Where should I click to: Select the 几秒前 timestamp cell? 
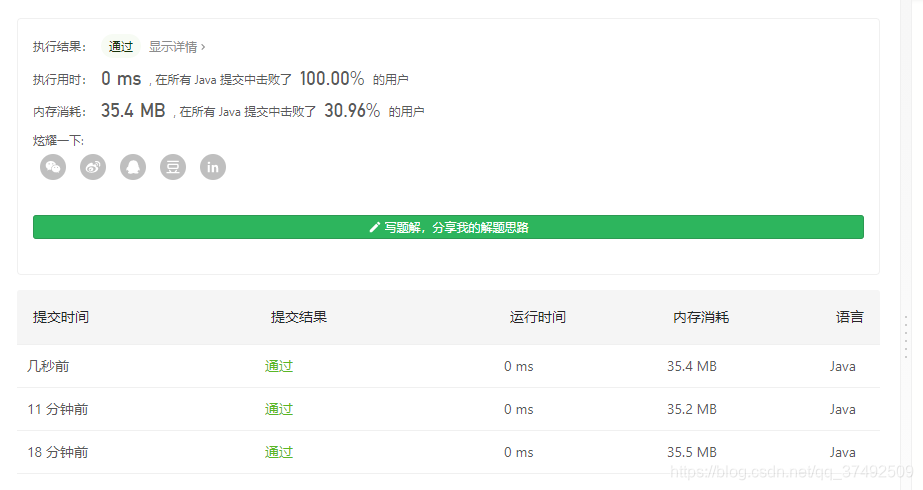click(x=48, y=366)
